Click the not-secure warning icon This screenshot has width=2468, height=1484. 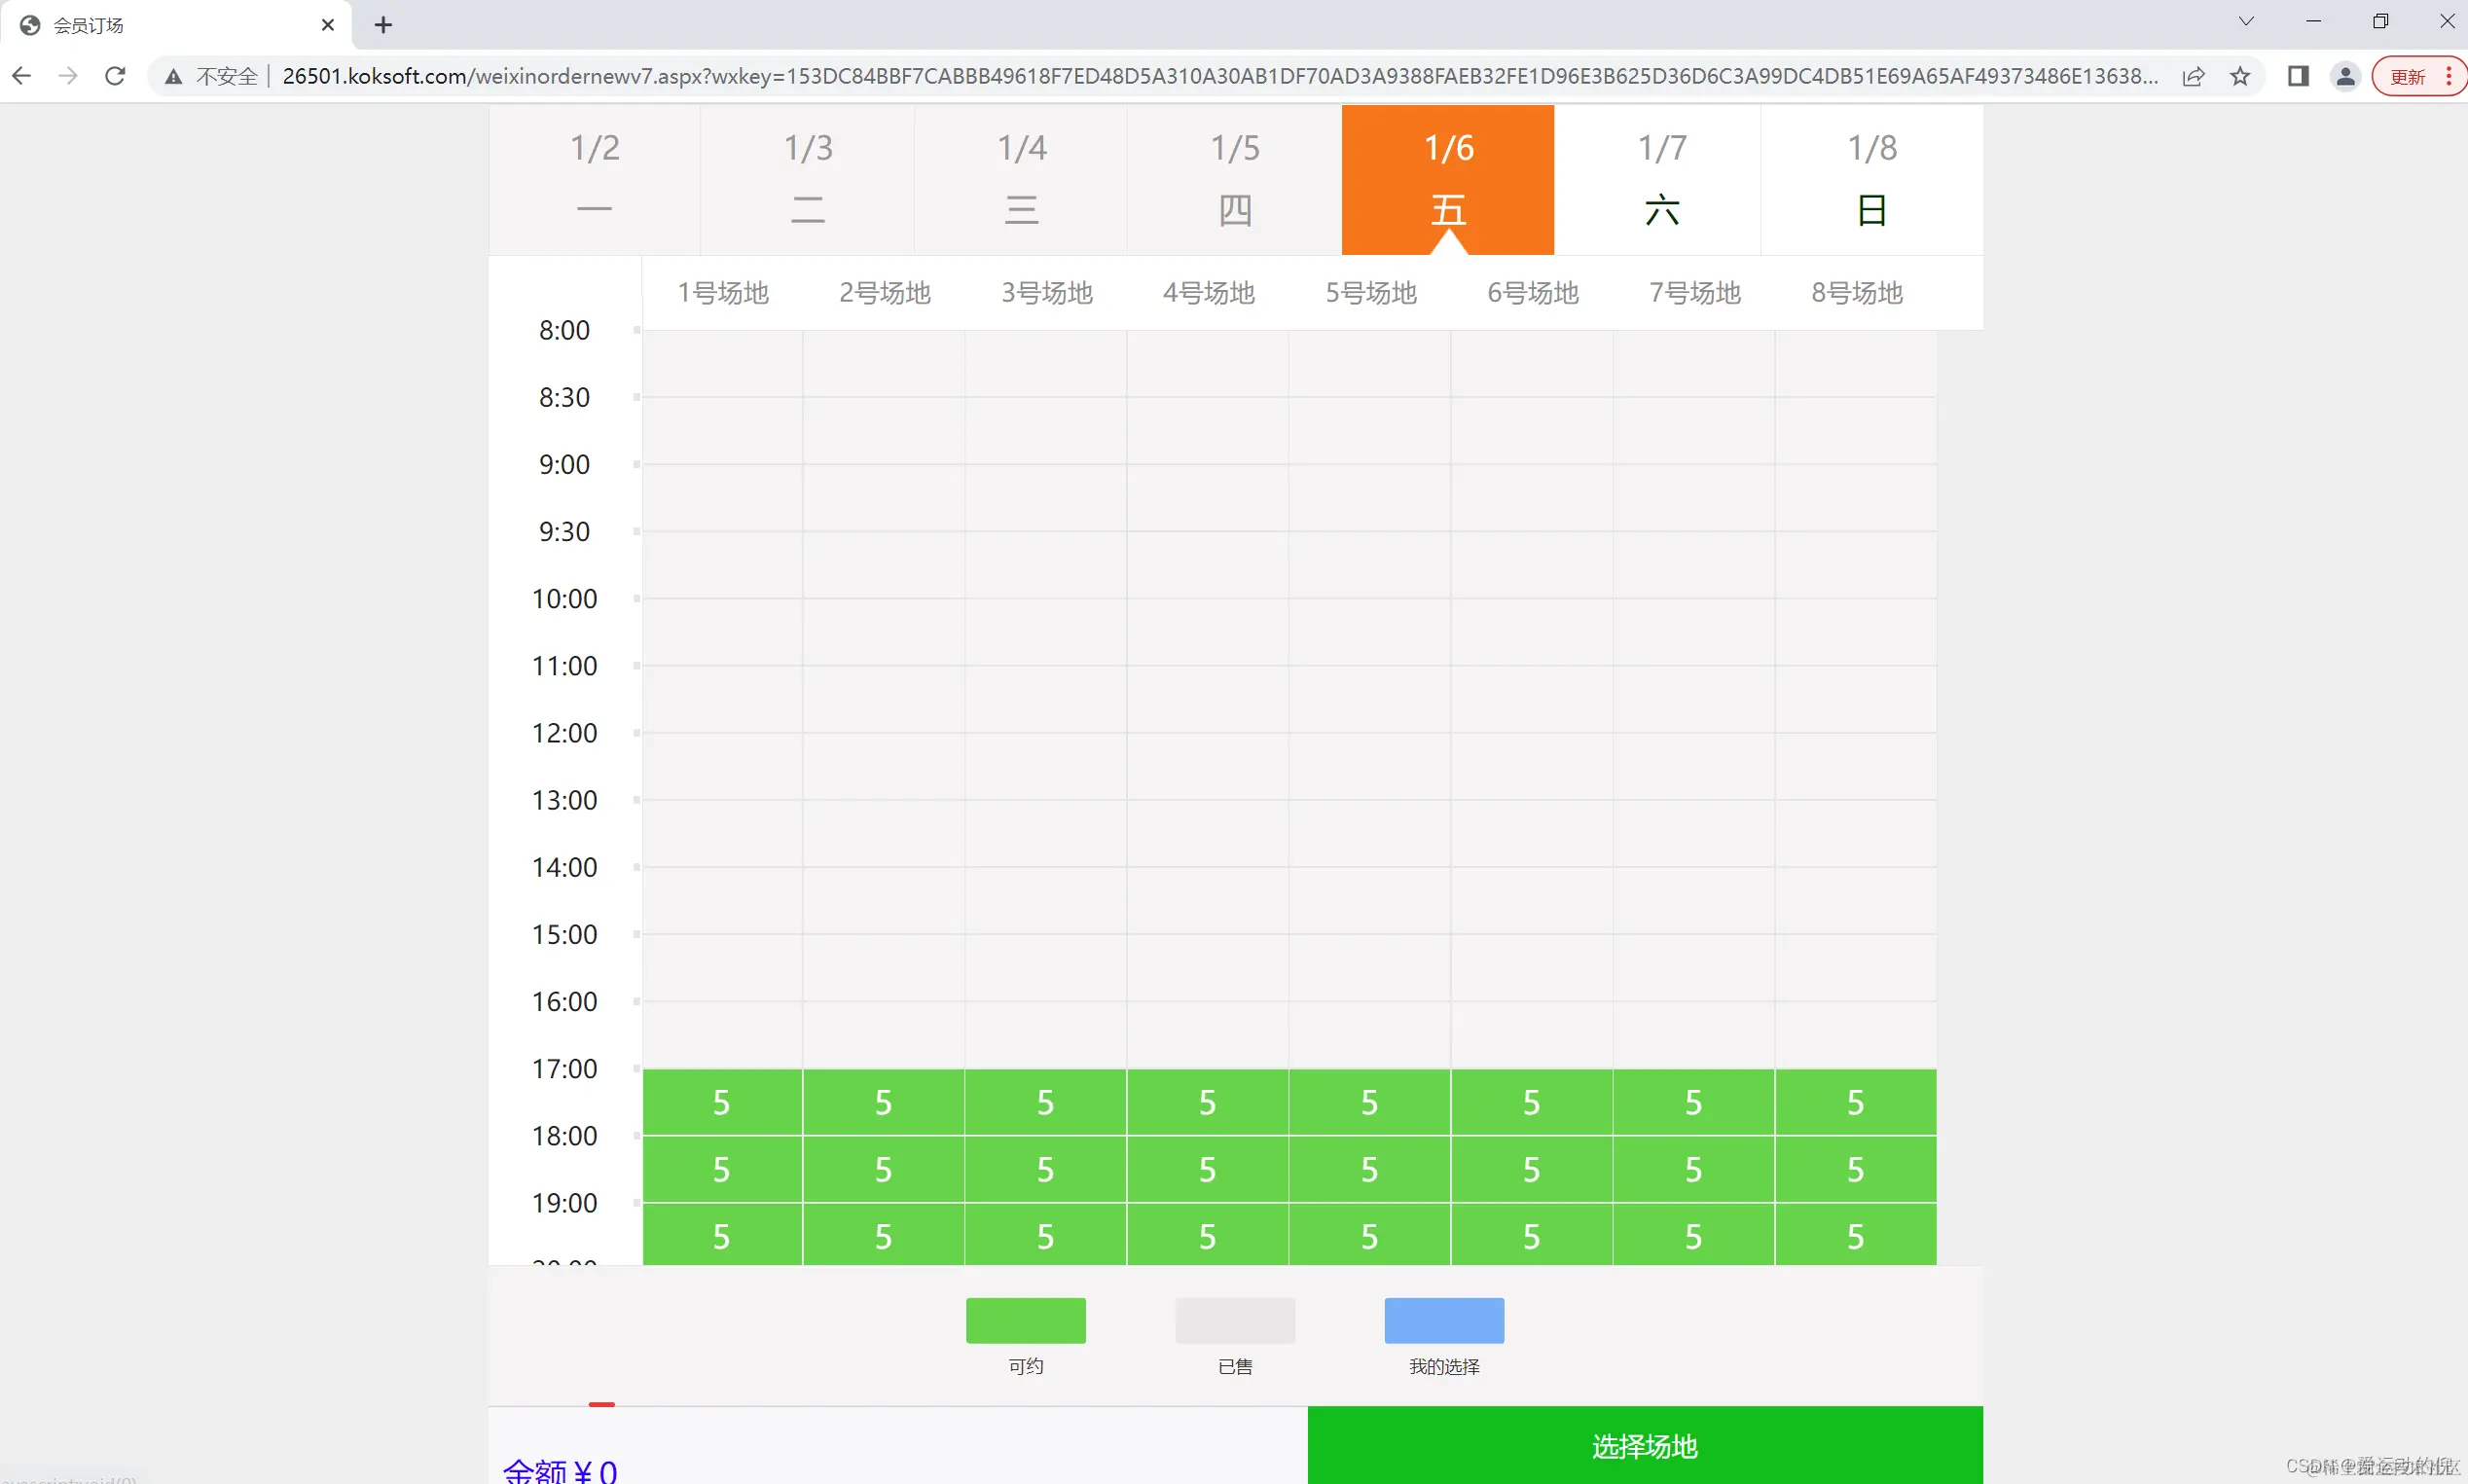(174, 76)
